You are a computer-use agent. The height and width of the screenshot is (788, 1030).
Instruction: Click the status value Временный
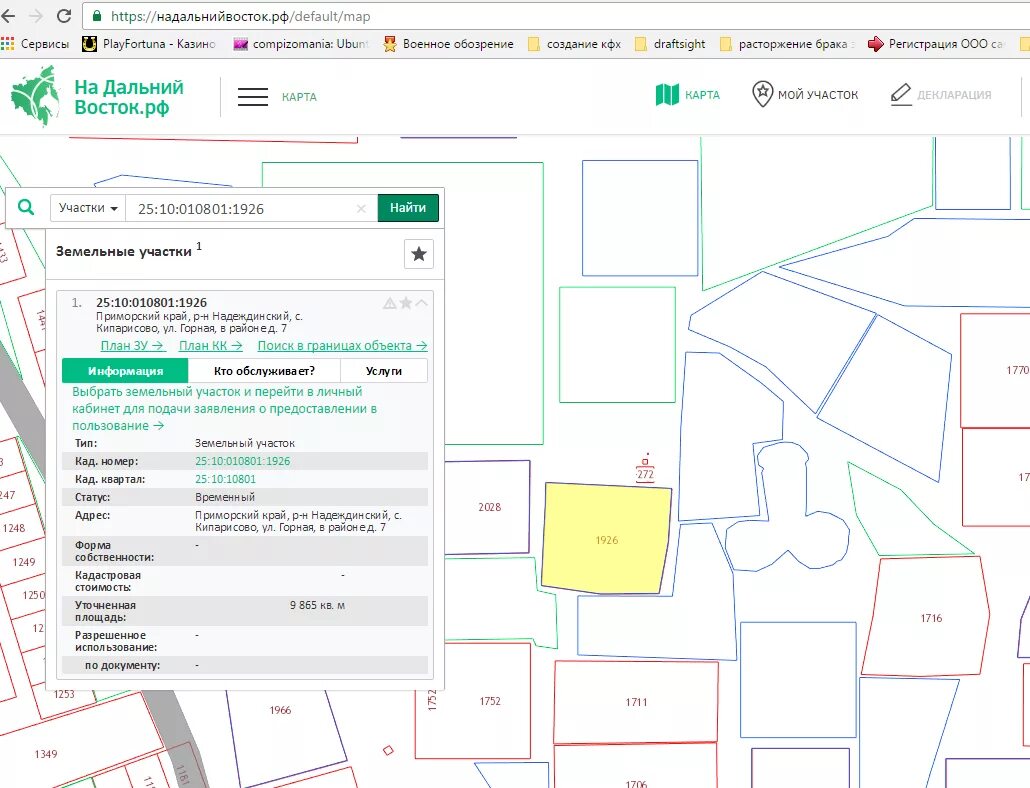[x=225, y=497]
